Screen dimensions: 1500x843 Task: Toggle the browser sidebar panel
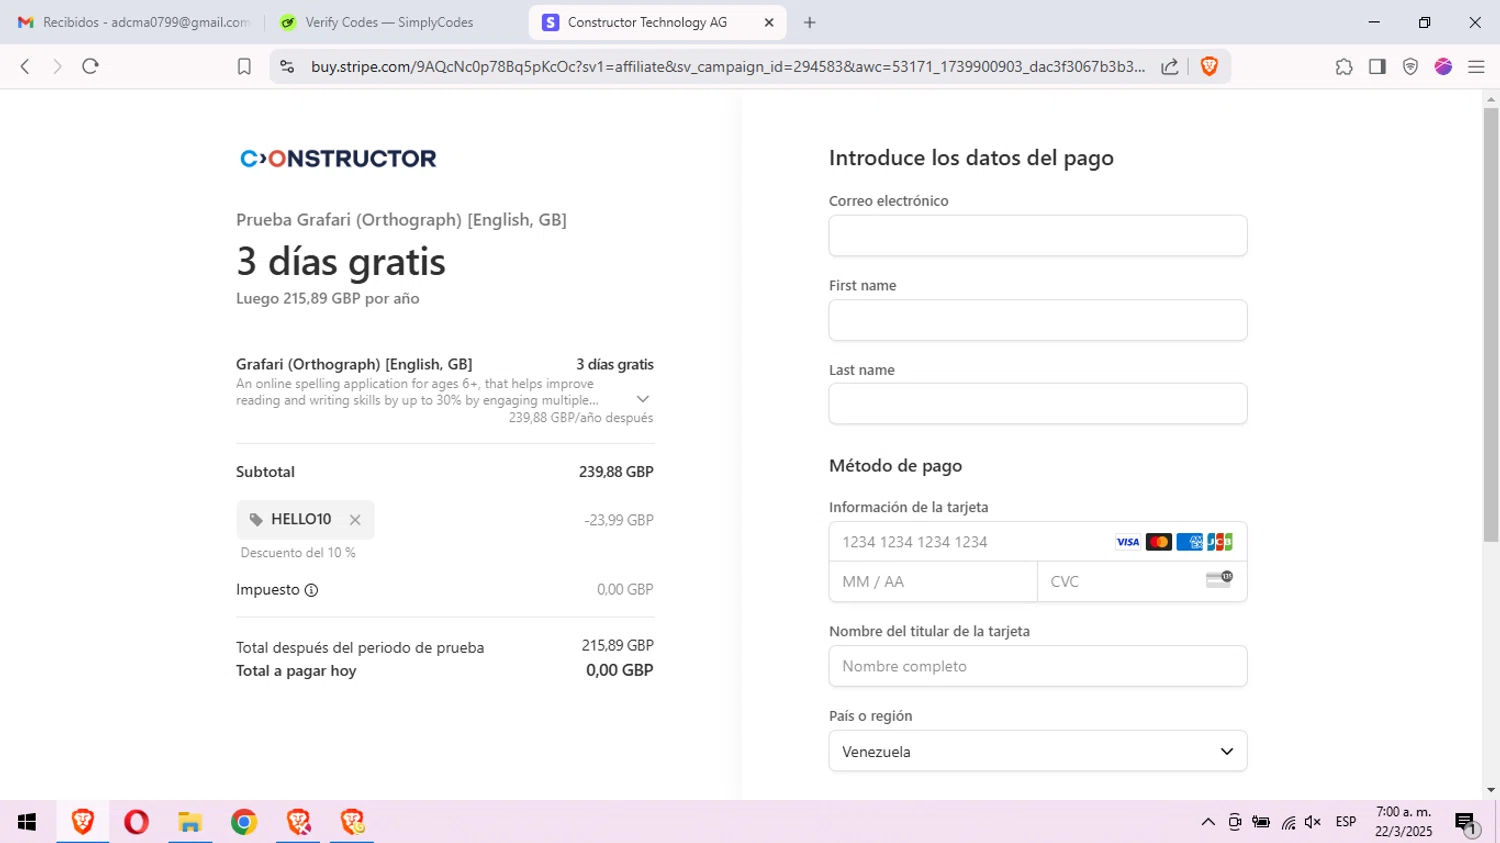click(x=1377, y=67)
